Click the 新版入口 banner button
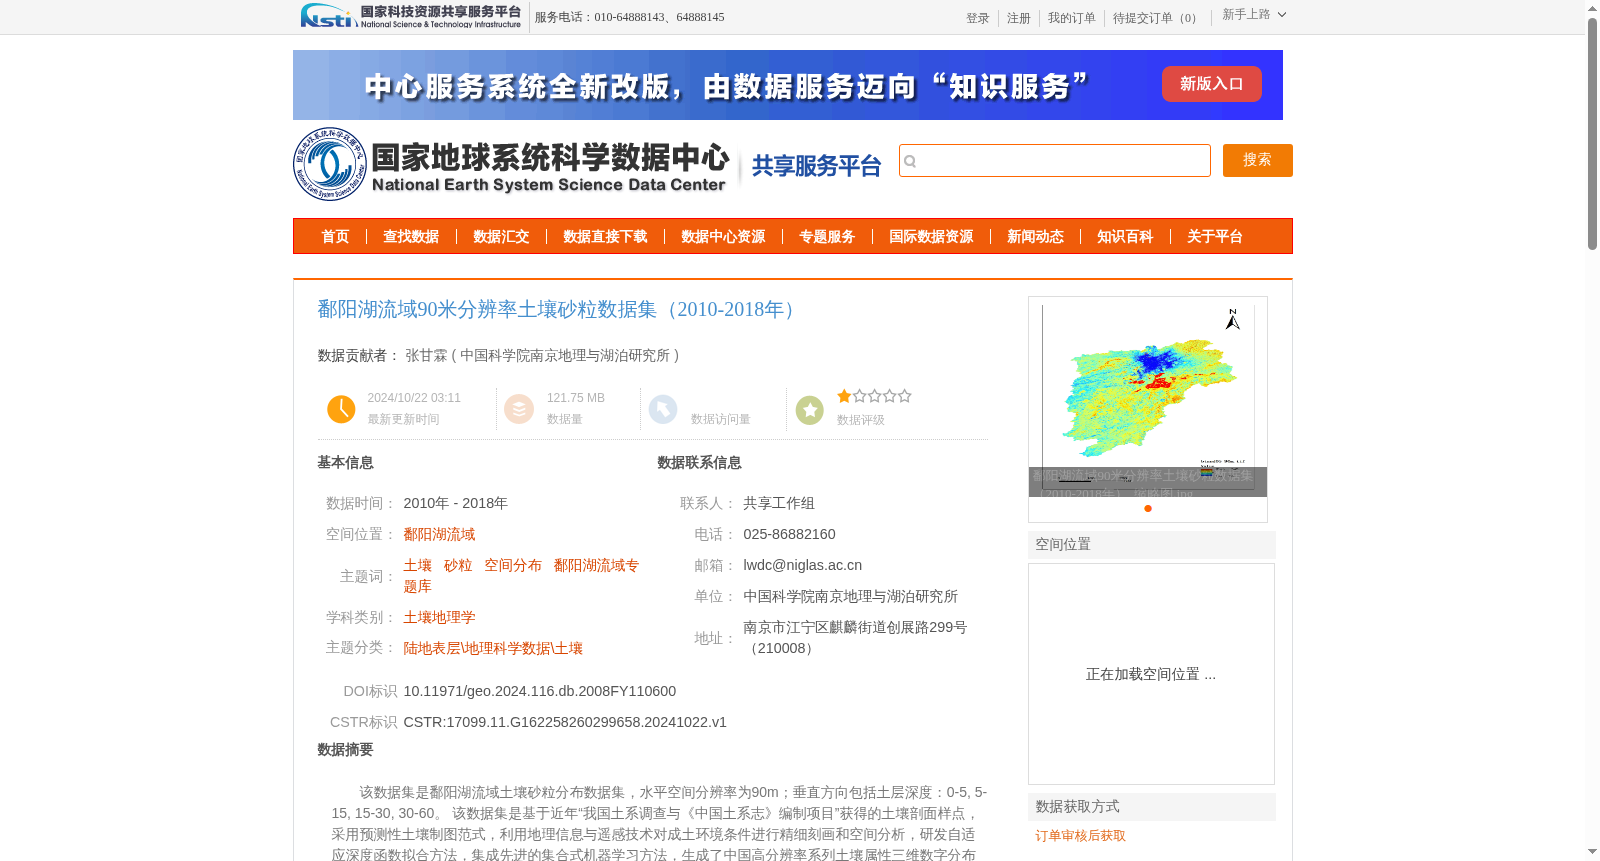 point(1211,84)
